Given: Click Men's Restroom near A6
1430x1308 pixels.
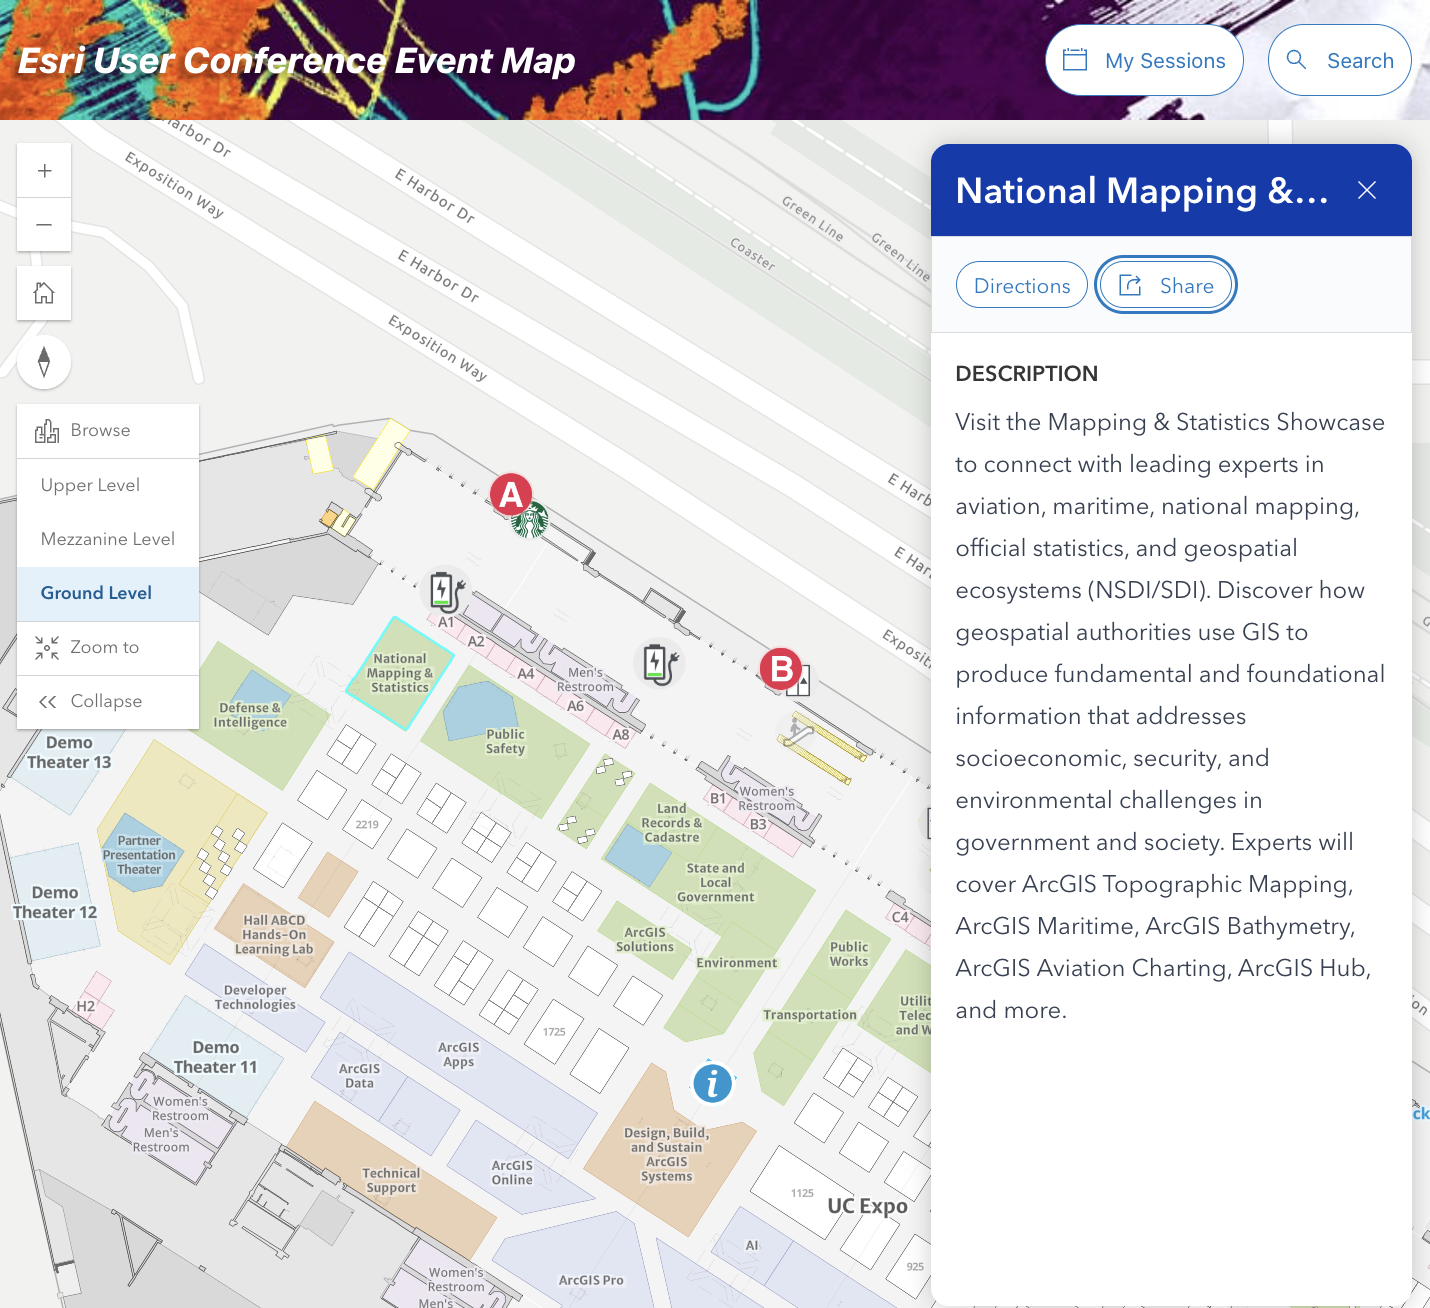Looking at the screenshot, I should tap(586, 680).
